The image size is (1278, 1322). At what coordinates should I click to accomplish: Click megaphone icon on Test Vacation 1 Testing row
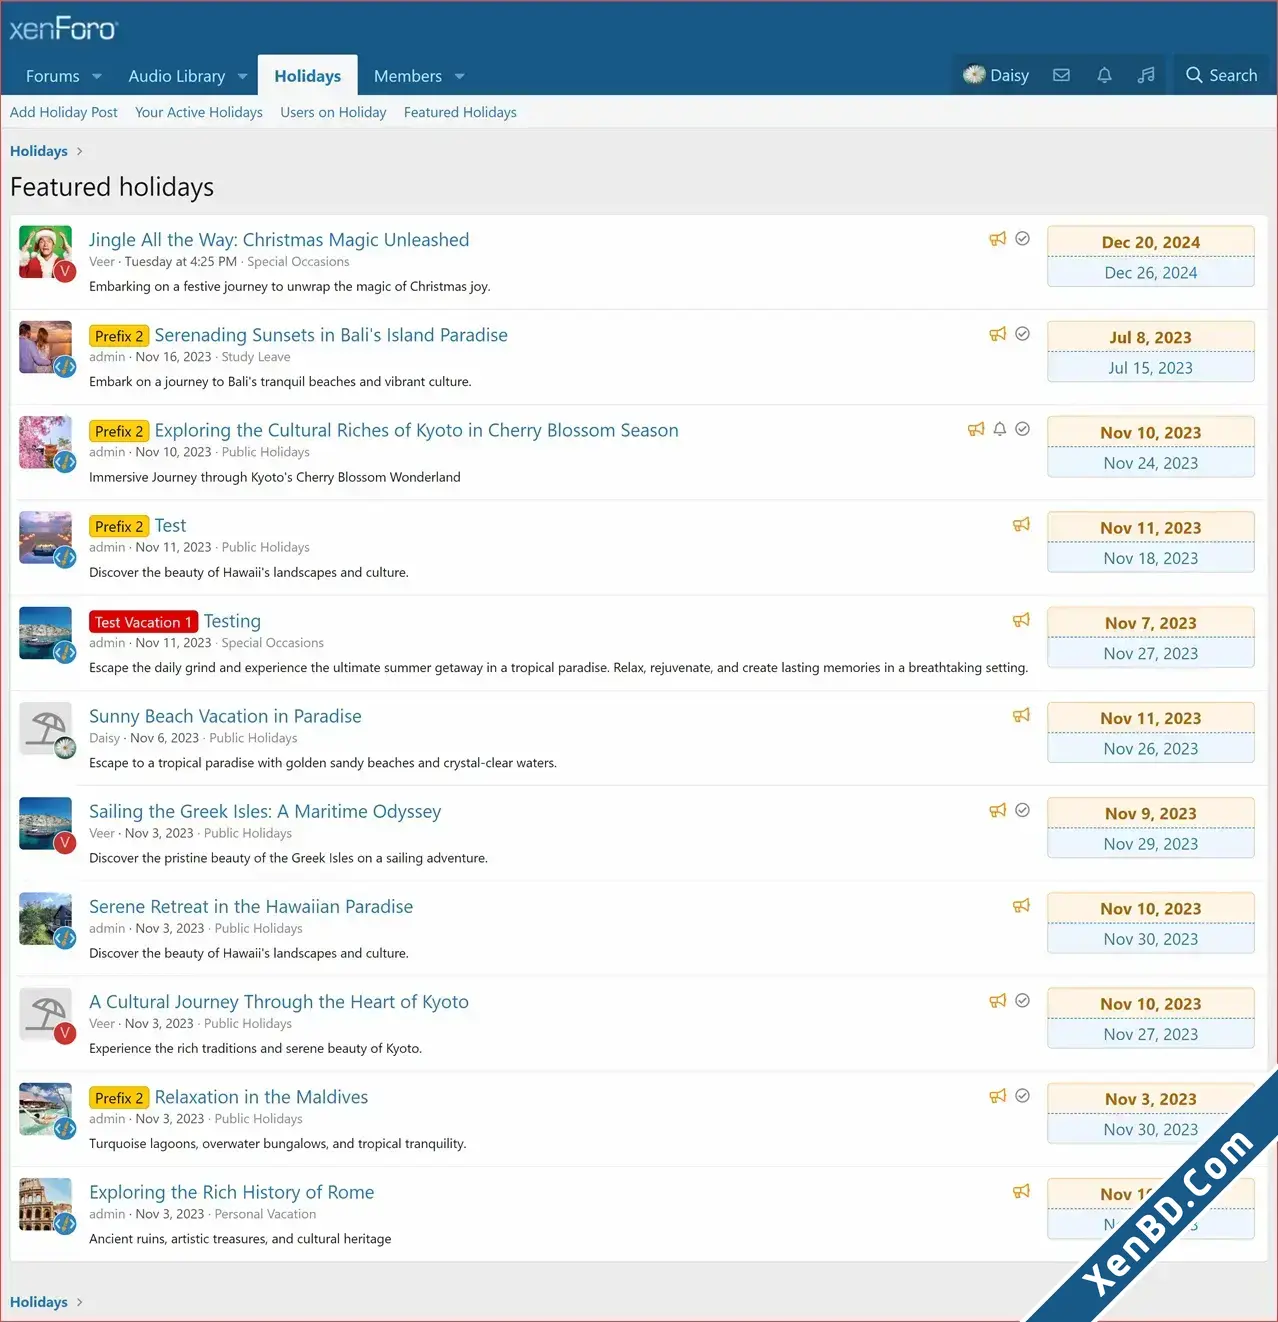(x=1021, y=620)
